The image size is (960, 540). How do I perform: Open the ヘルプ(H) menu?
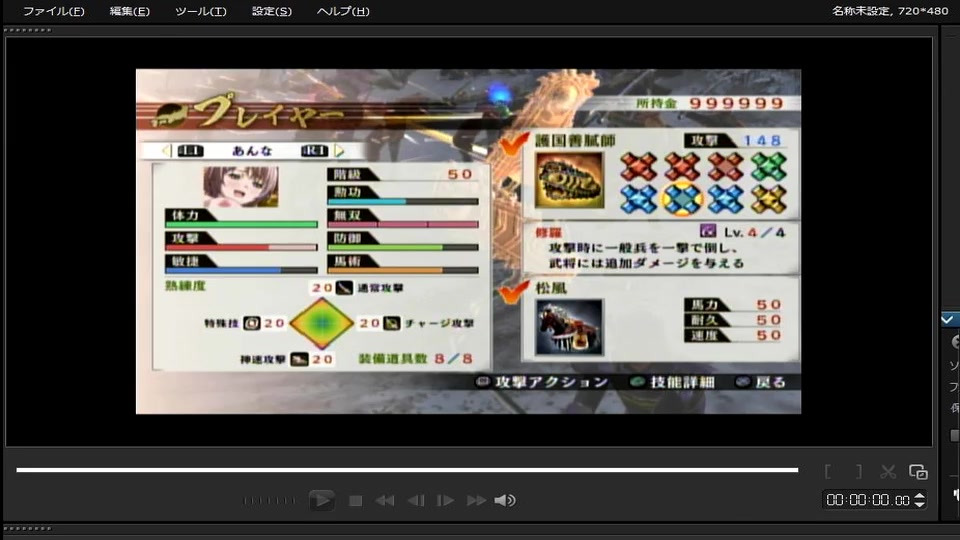343,11
